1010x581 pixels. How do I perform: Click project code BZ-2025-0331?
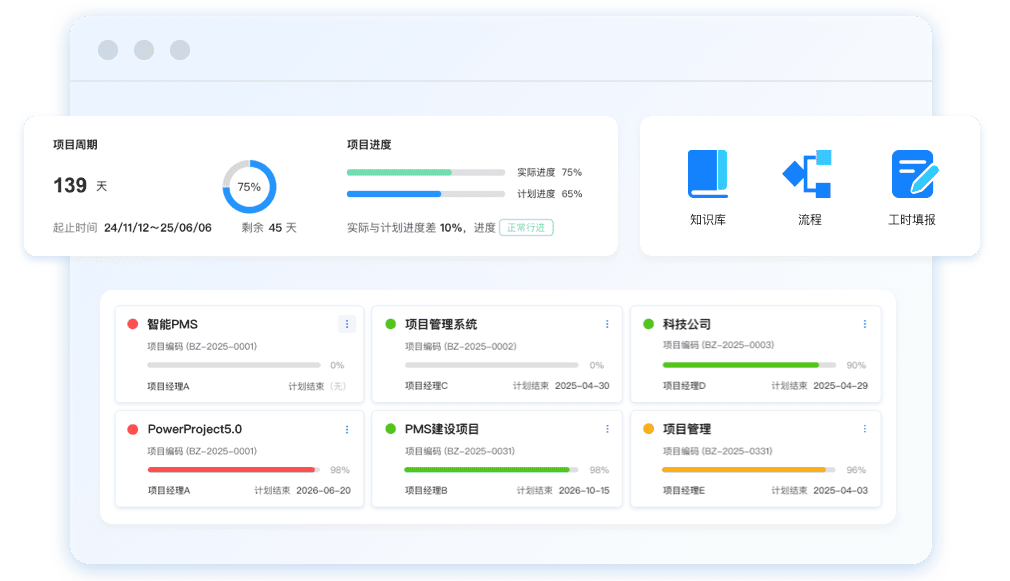(737, 451)
